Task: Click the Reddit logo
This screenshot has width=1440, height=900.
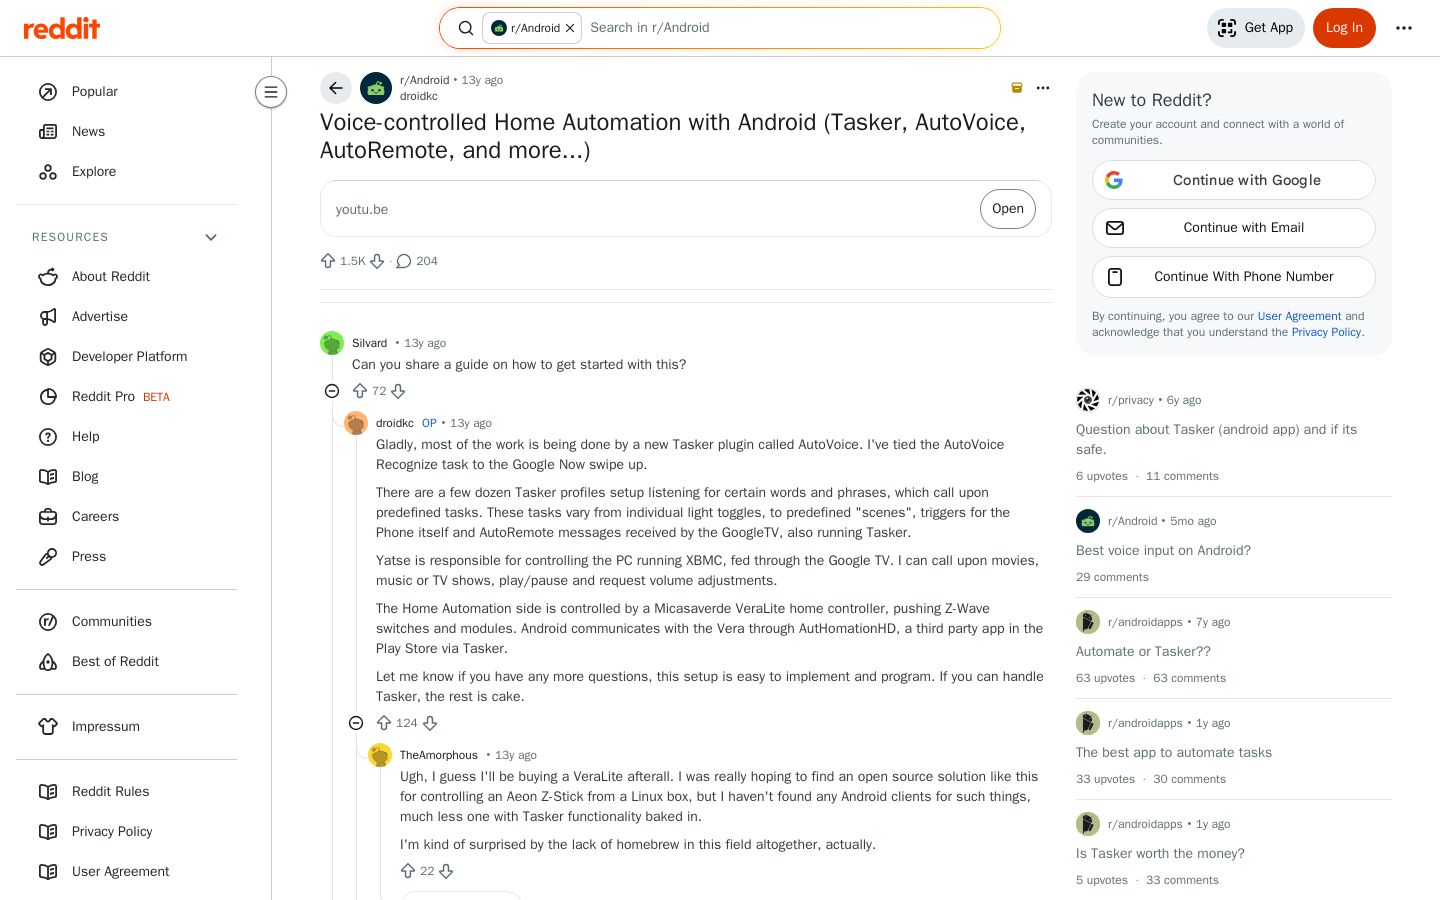Action: (x=62, y=28)
